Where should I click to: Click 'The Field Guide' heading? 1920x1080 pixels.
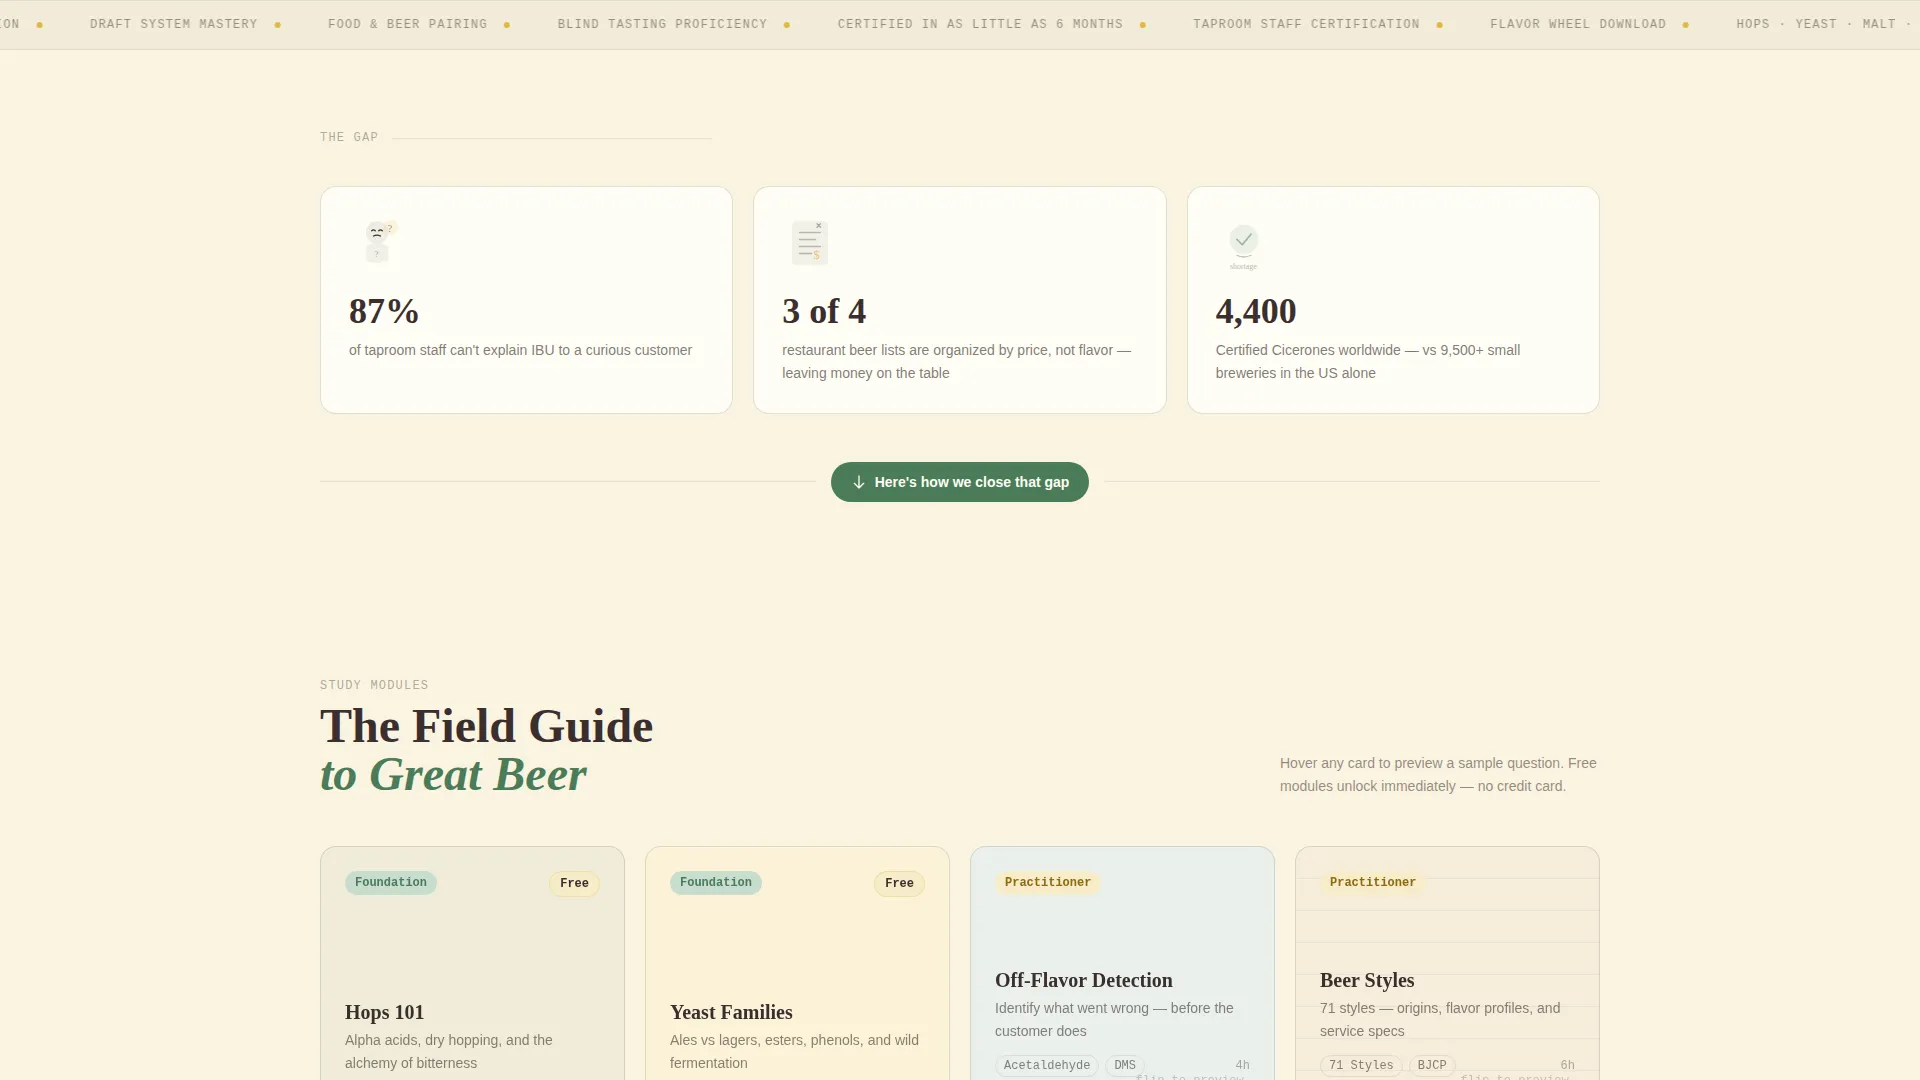tap(486, 726)
